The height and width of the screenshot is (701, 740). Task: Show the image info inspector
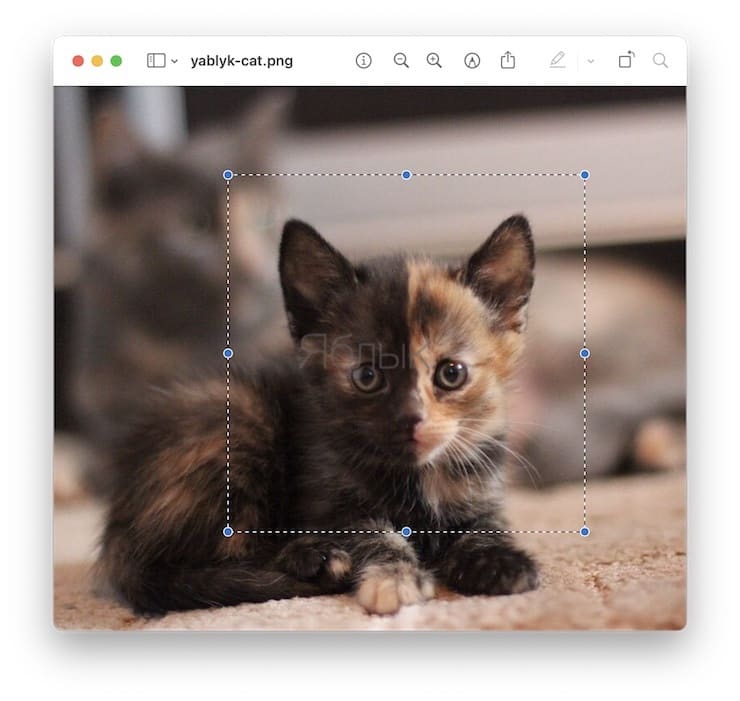[x=363, y=61]
